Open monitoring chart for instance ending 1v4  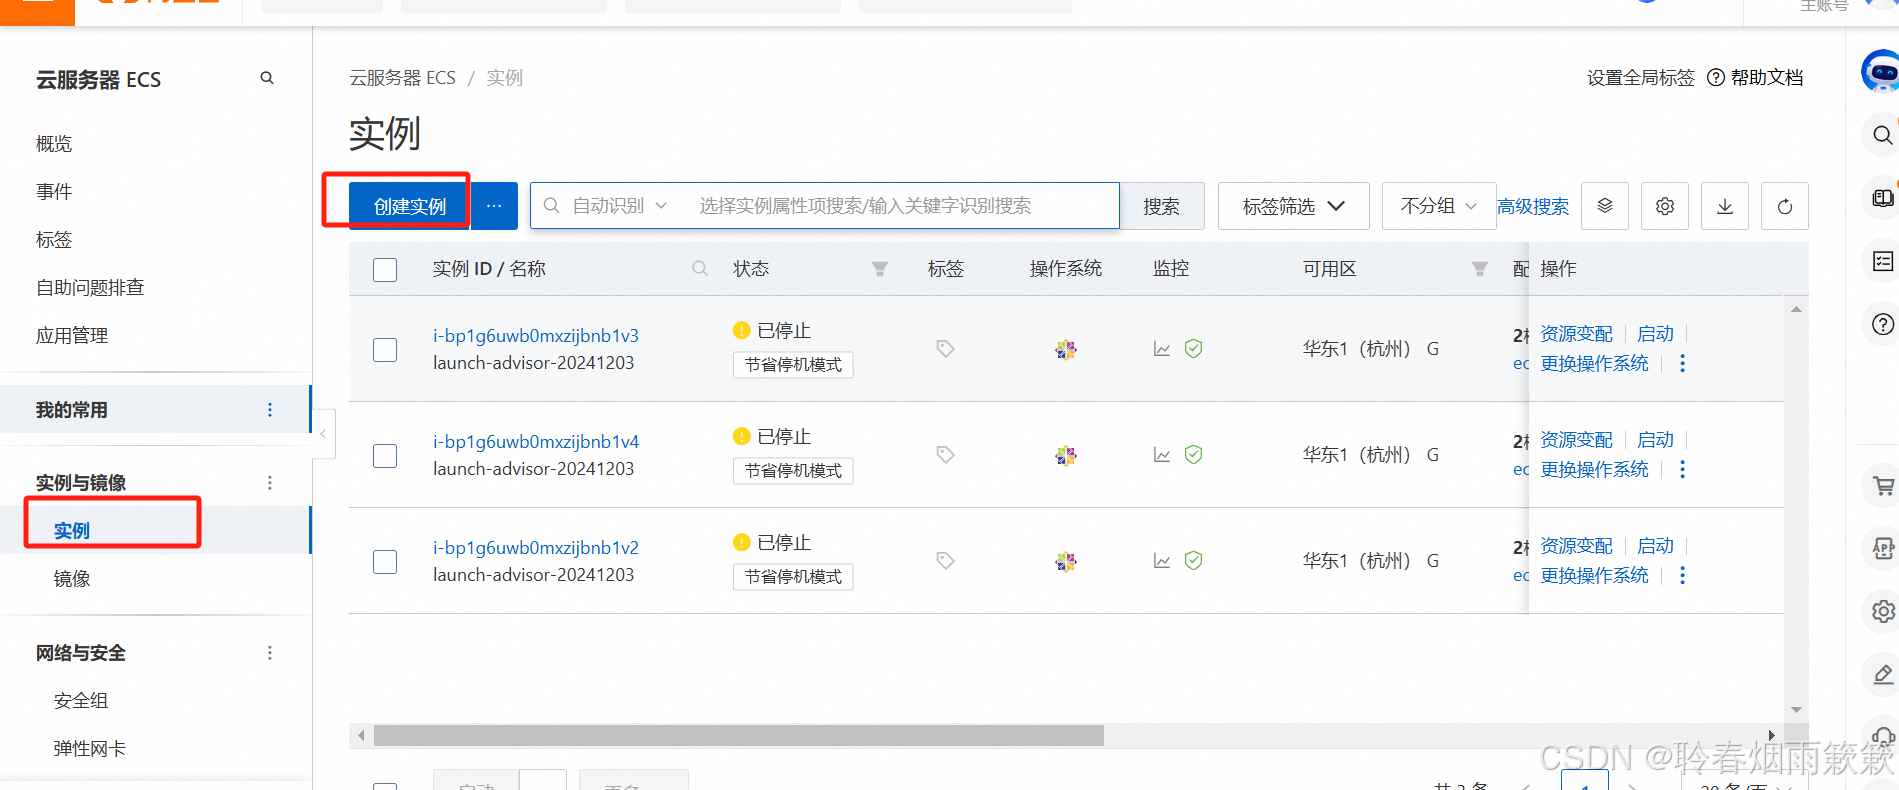pyautogui.click(x=1162, y=455)
